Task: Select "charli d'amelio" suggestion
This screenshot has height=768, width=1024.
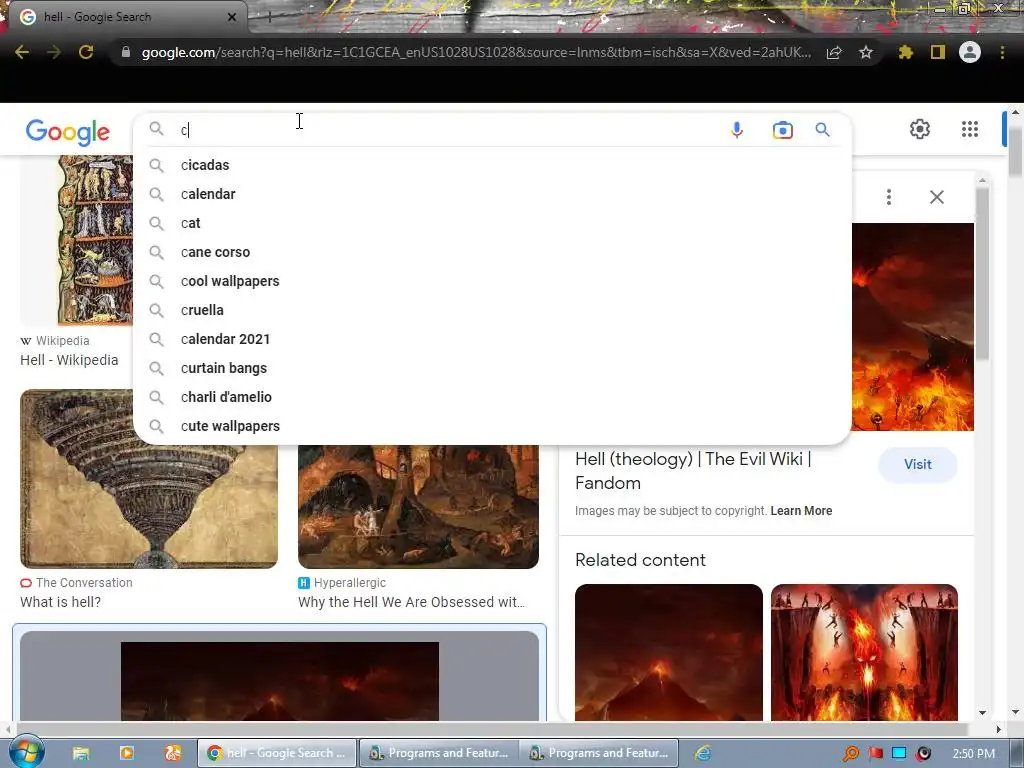Action: 492,397
